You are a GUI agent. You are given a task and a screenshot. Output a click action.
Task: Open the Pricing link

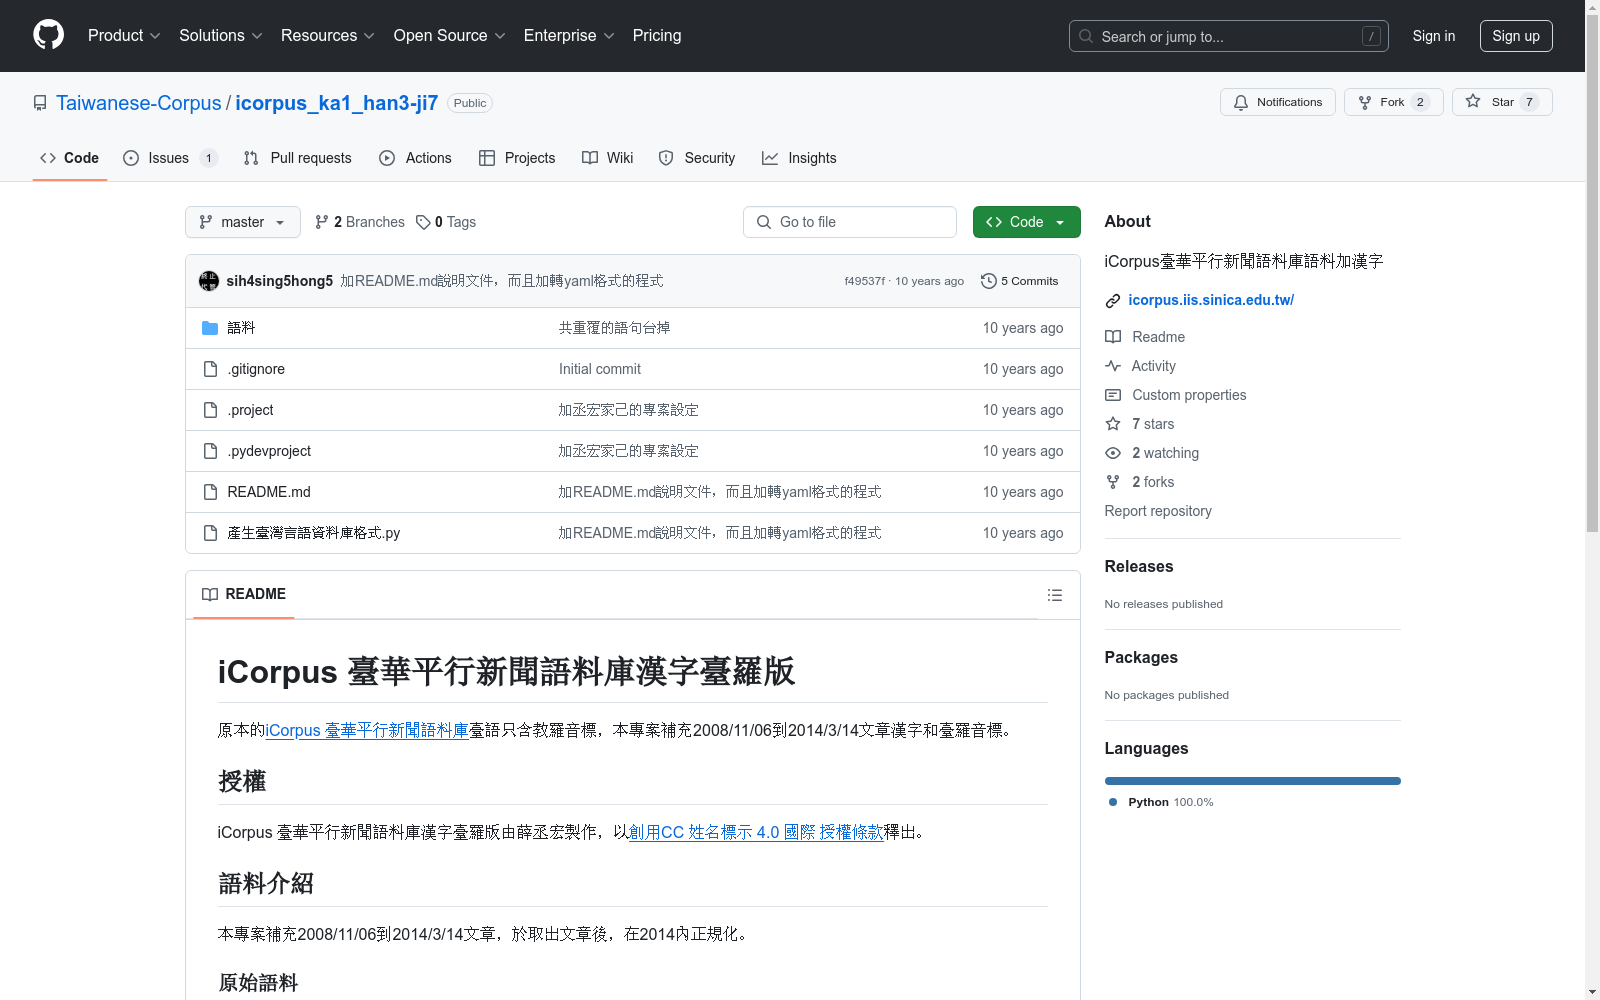[x=657, y=36]
